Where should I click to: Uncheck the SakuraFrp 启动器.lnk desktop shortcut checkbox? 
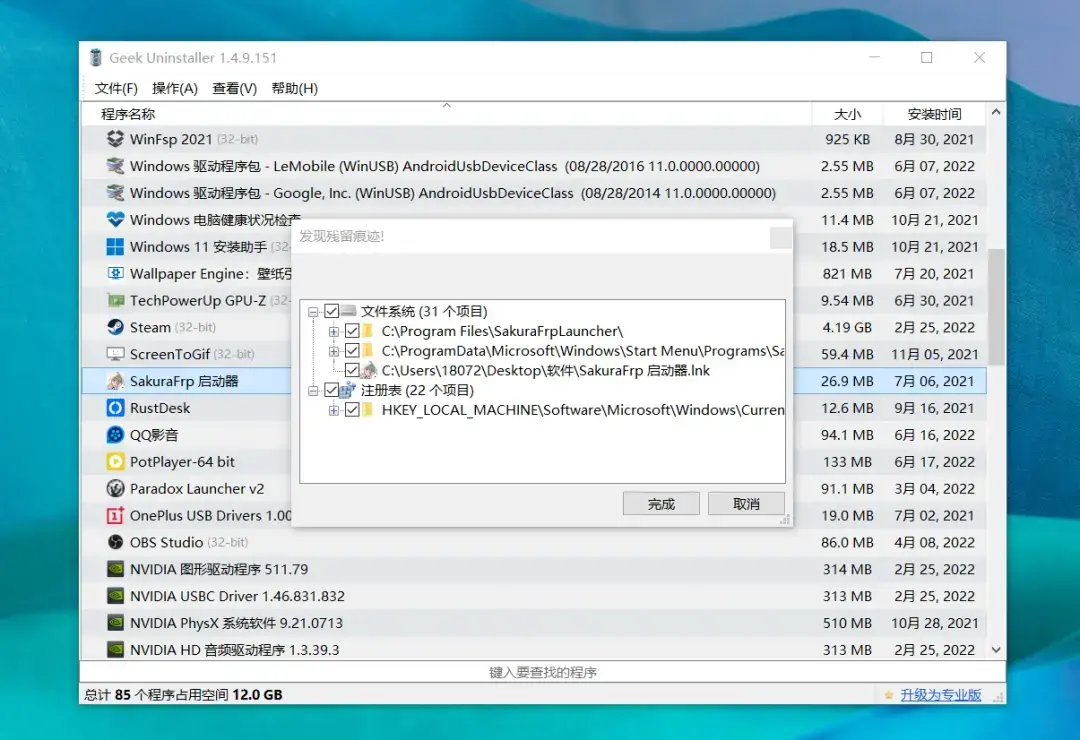pos(352,370)
